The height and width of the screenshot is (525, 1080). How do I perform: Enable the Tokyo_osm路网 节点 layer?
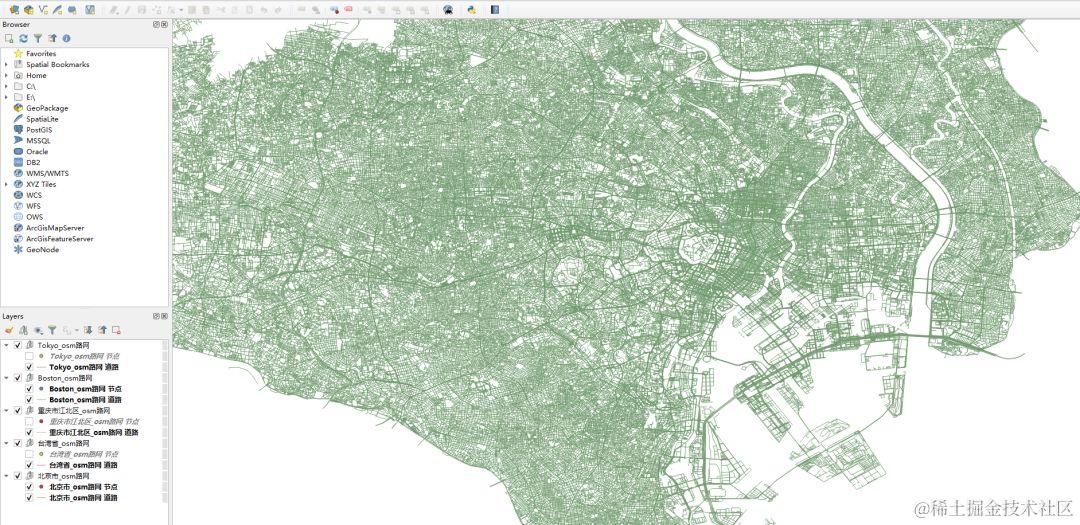29,356
